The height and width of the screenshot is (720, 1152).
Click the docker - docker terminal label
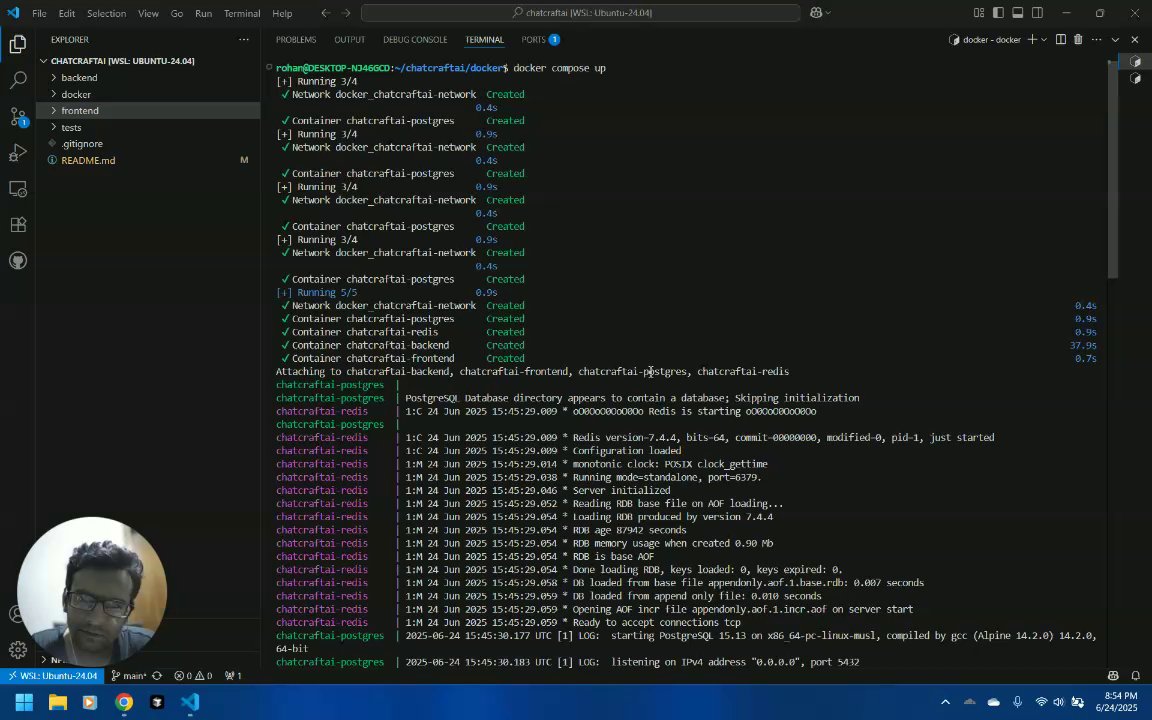(x=984, y=40)
